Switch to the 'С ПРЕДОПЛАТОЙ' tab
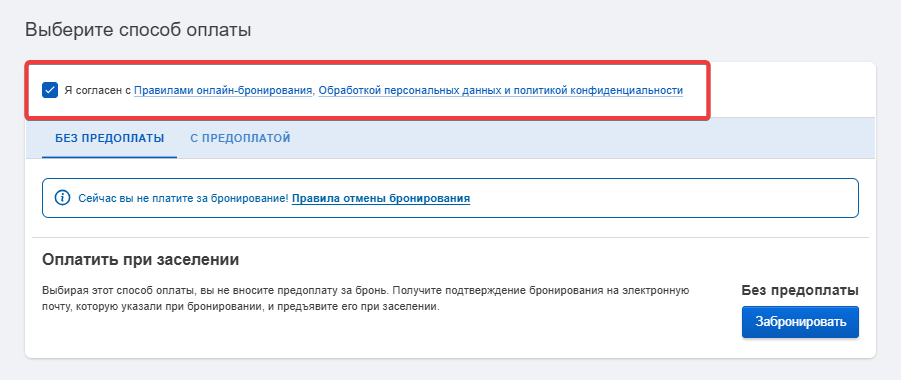 pos(240,138)
